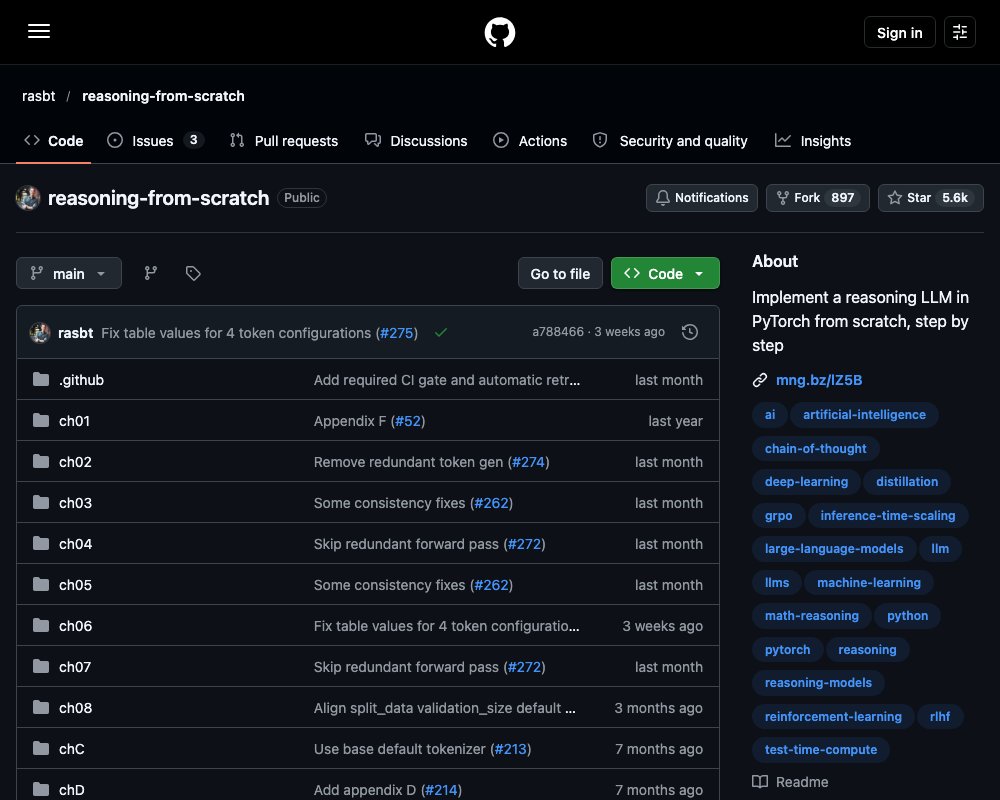View branches via the branch icon
The width and height of the screenshot is (1000, 800).
tap(151, 273)
